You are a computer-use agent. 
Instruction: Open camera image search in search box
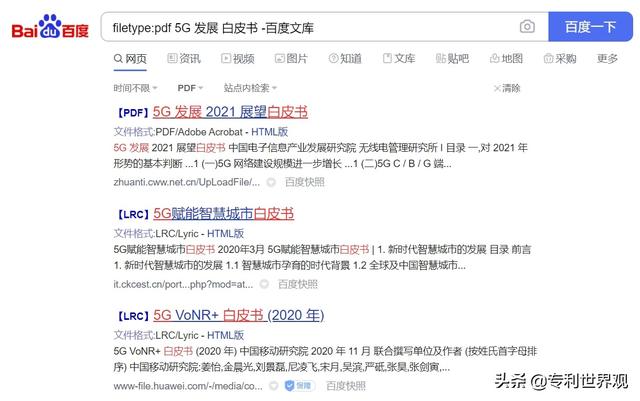[x=527, y=27]
